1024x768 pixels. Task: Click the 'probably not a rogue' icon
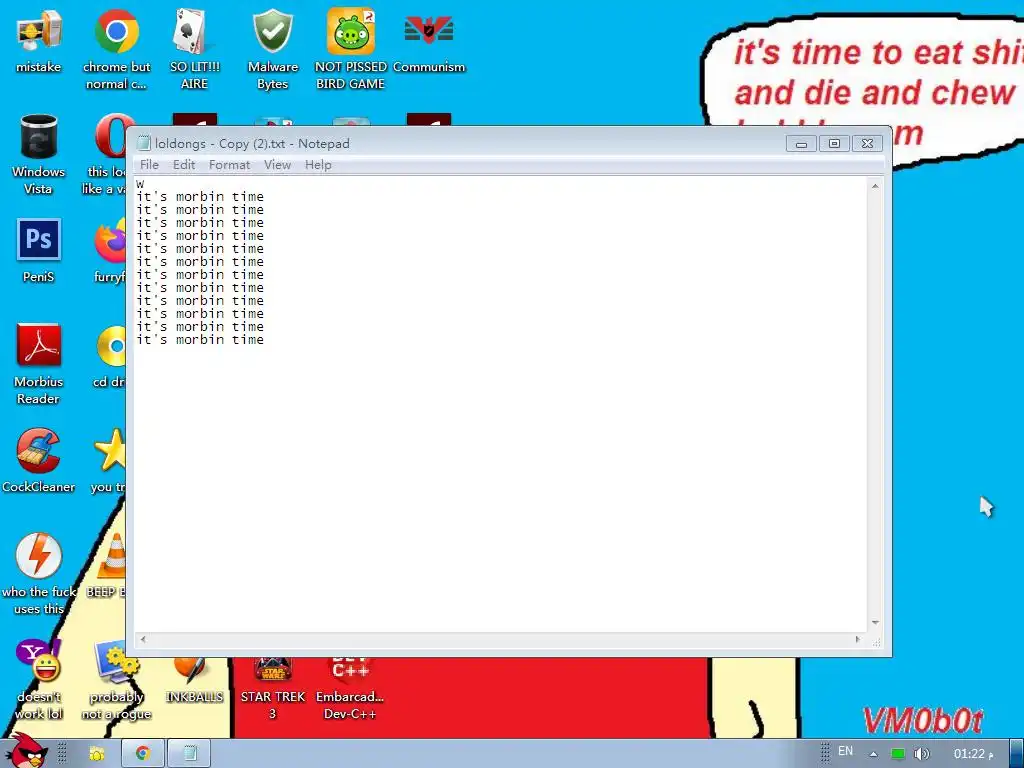pos(116,679)
